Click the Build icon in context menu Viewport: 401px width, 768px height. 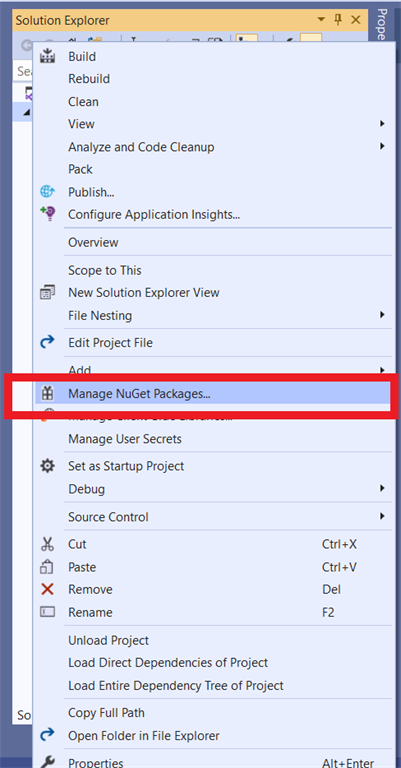[x=47, y=56]
